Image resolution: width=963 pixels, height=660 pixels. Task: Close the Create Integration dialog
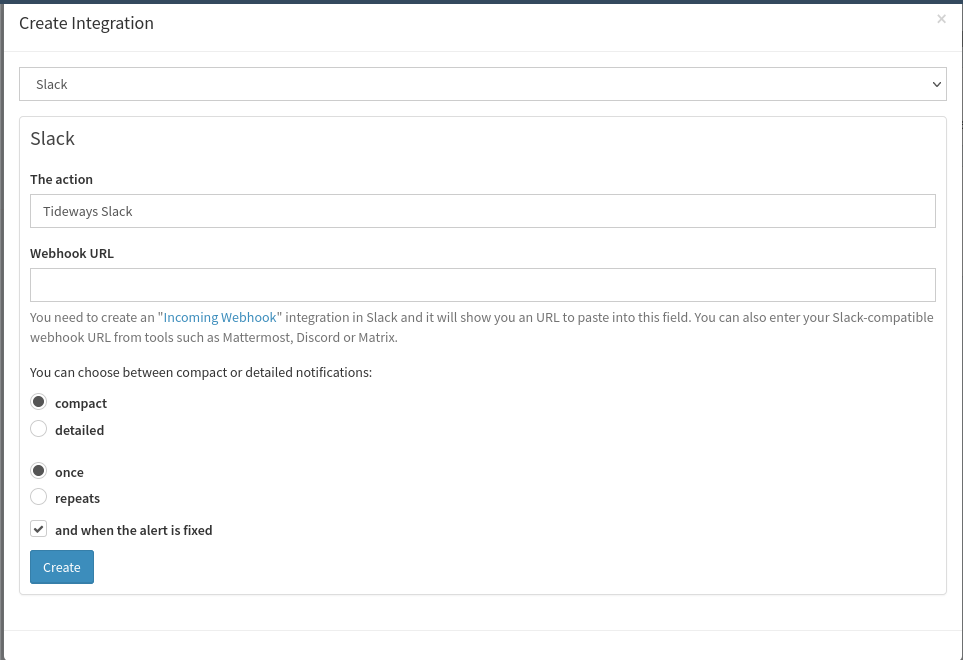941,19
